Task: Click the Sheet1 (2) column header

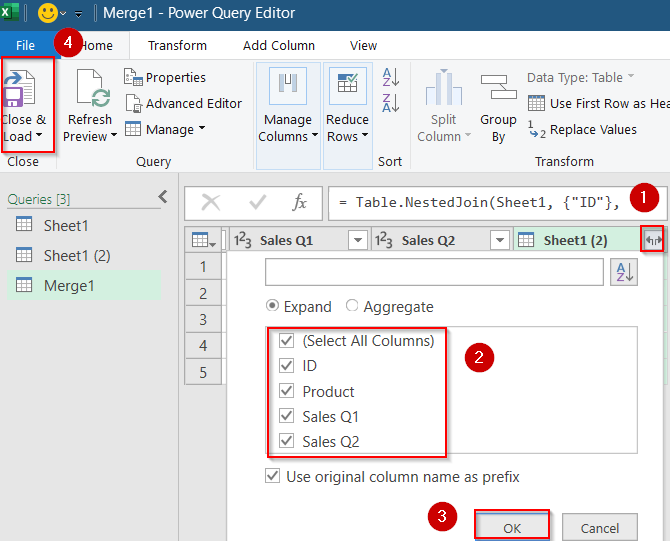Action: click(x=576, y=240)
